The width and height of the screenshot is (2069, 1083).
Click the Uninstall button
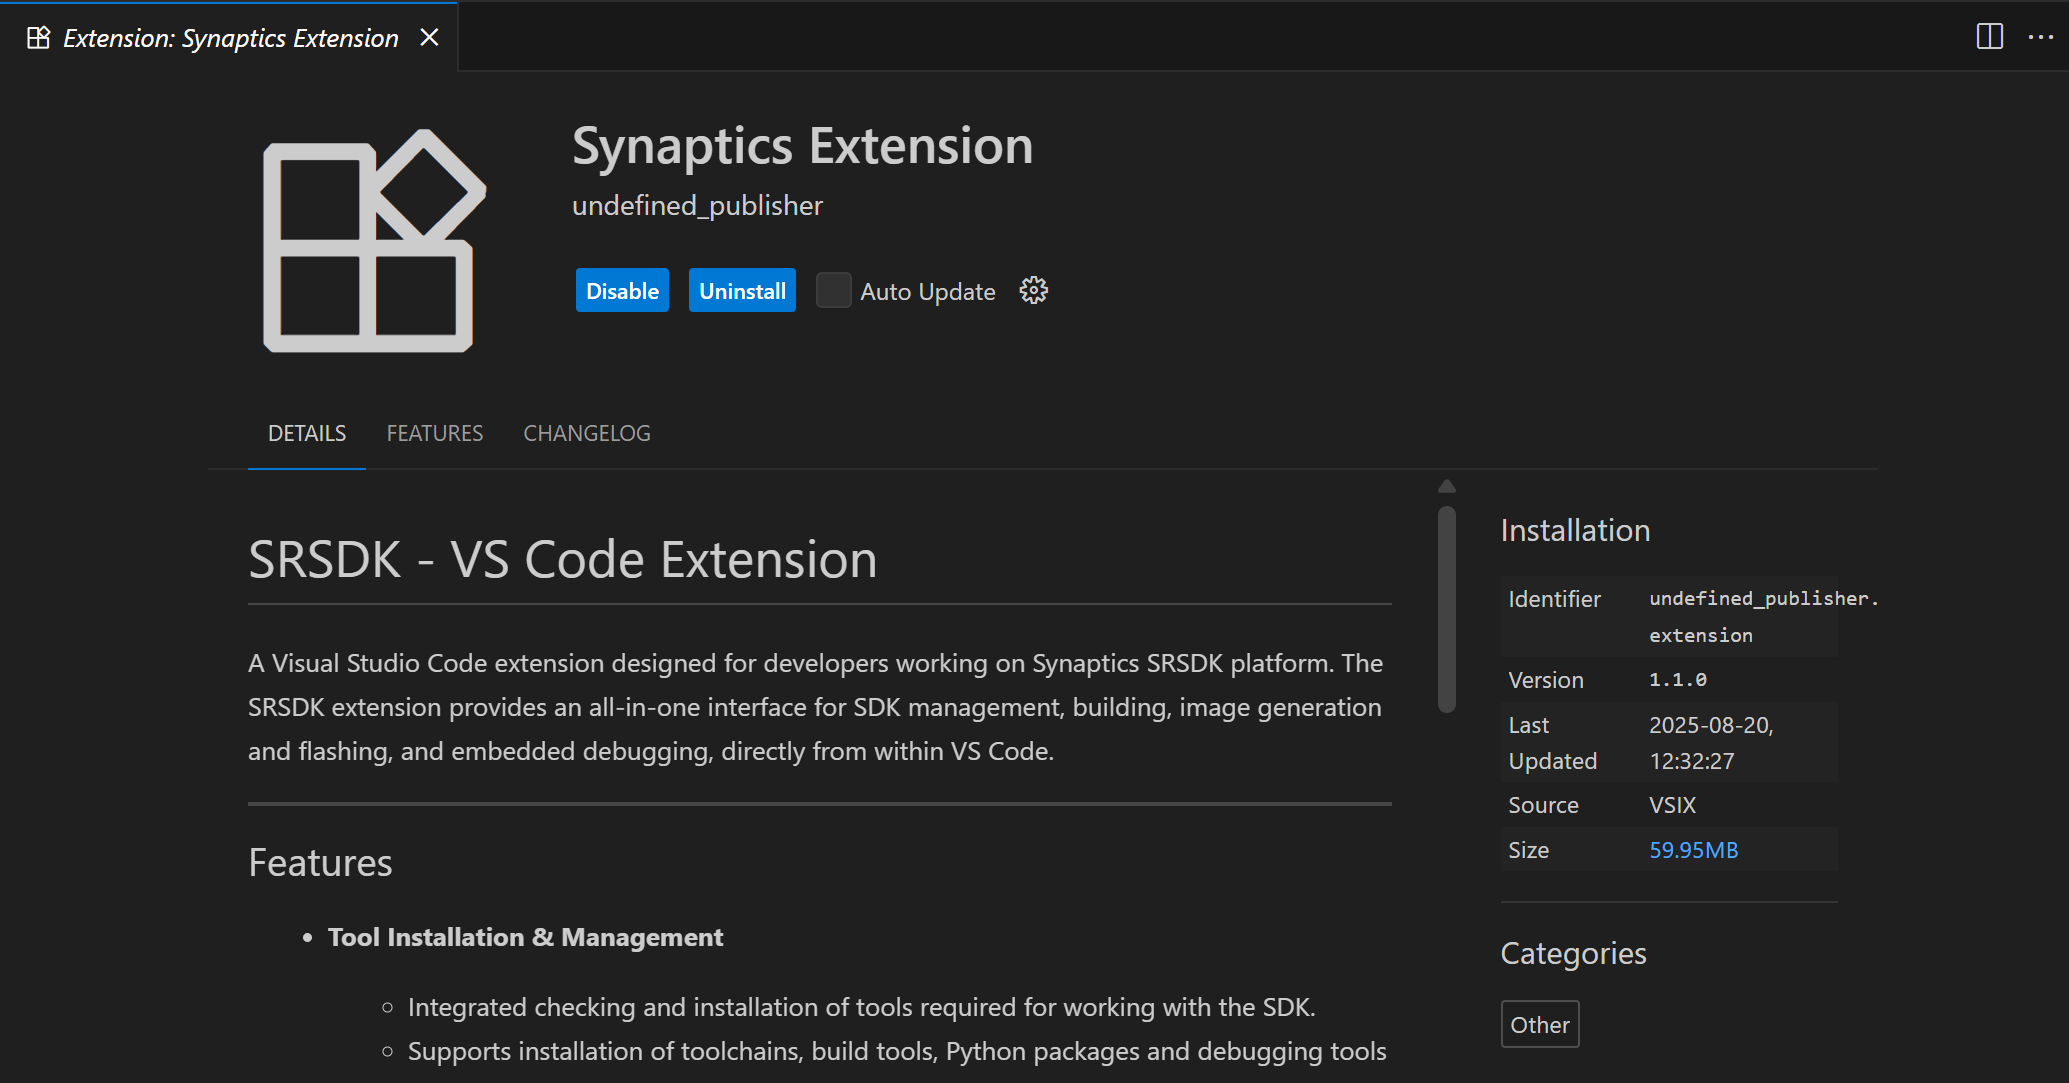pyautogui.click(x=742, y=291)
